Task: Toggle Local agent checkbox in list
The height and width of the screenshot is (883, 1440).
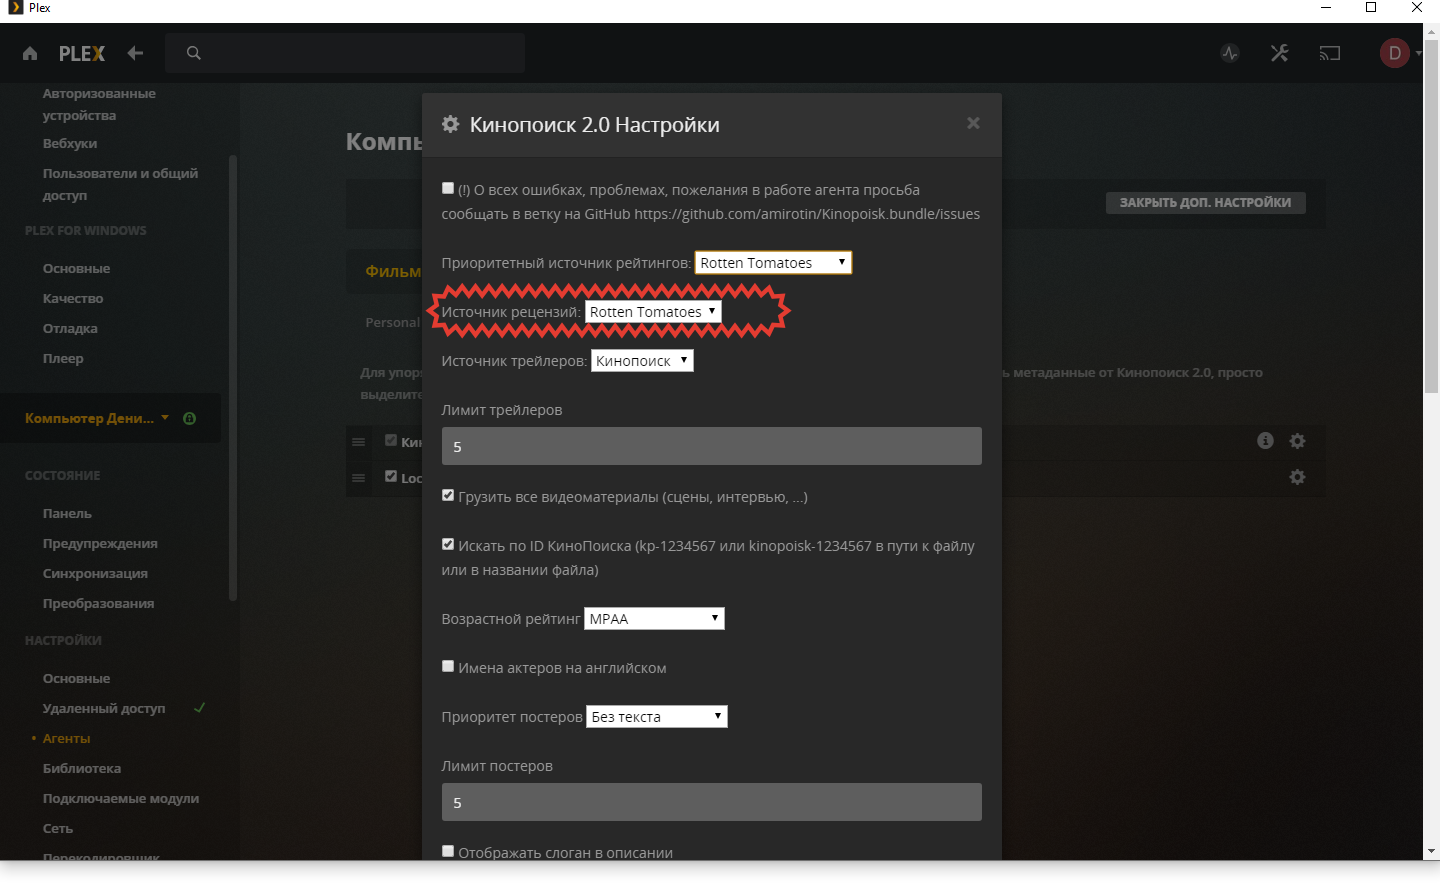Action: [x=391, y=476]
